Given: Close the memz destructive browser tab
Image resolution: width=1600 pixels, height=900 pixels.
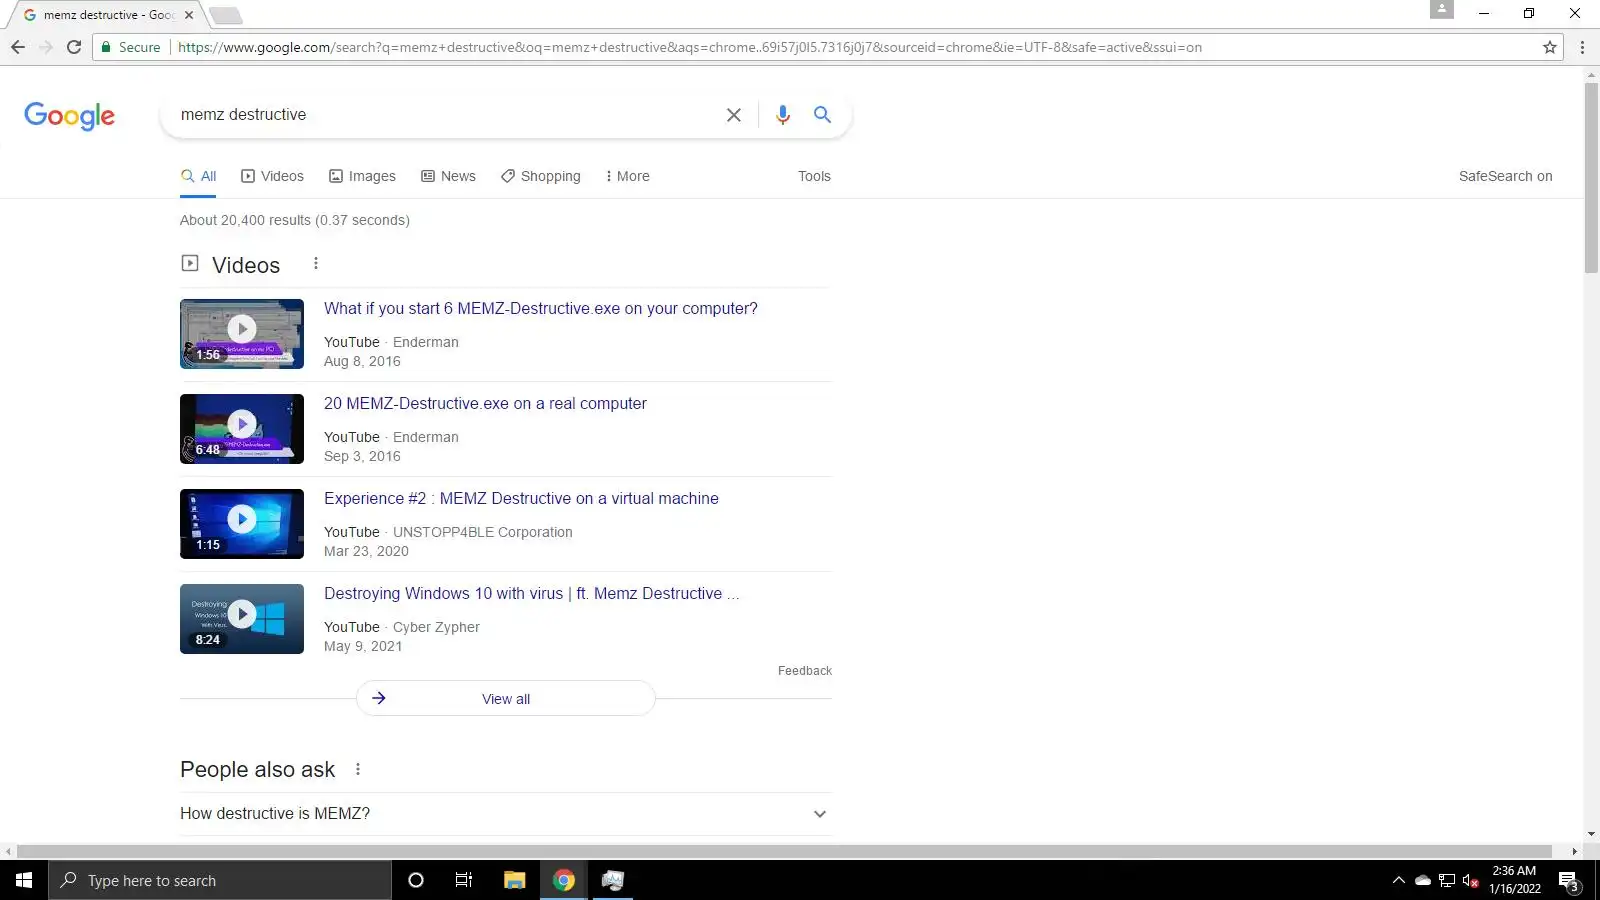Looking at the screenshot, I should coord(189,15).
